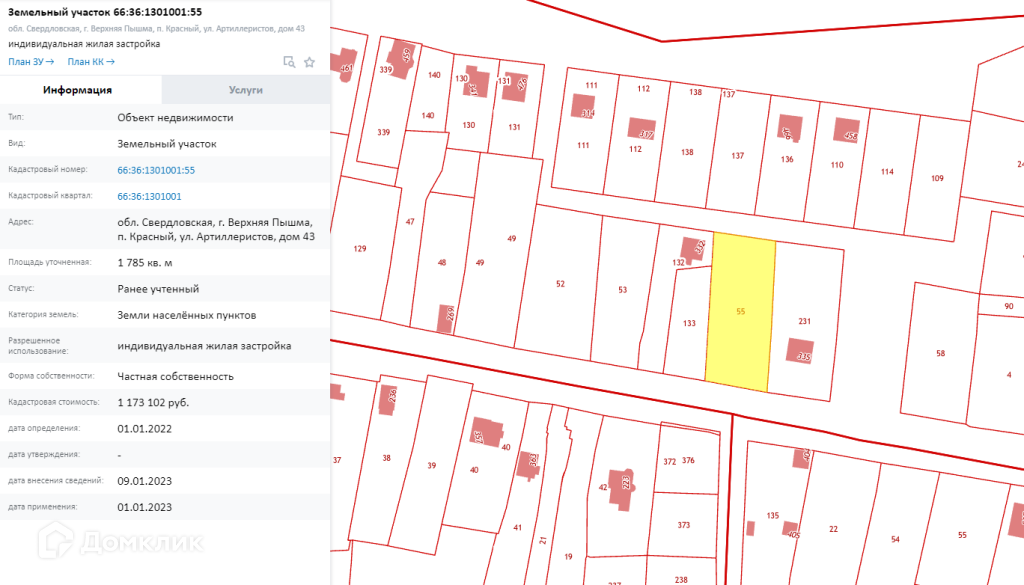Click building 335 on the map

801,351
